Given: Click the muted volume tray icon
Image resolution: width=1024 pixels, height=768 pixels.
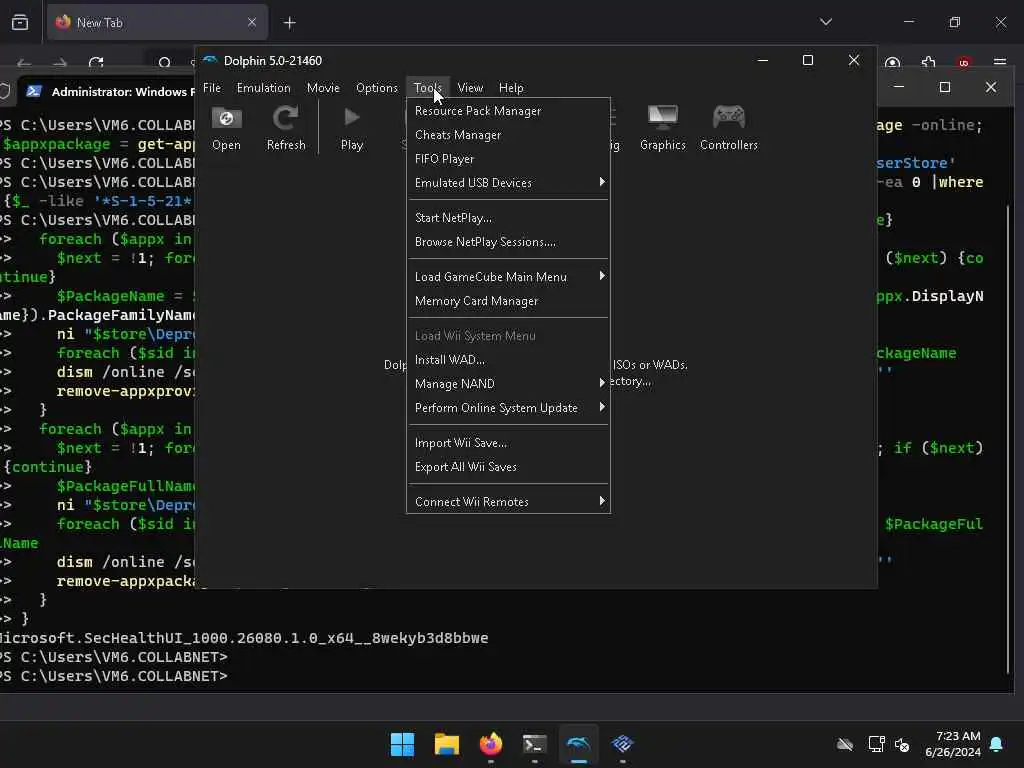Looking at the screenshot, I should (x=903, y=744).
